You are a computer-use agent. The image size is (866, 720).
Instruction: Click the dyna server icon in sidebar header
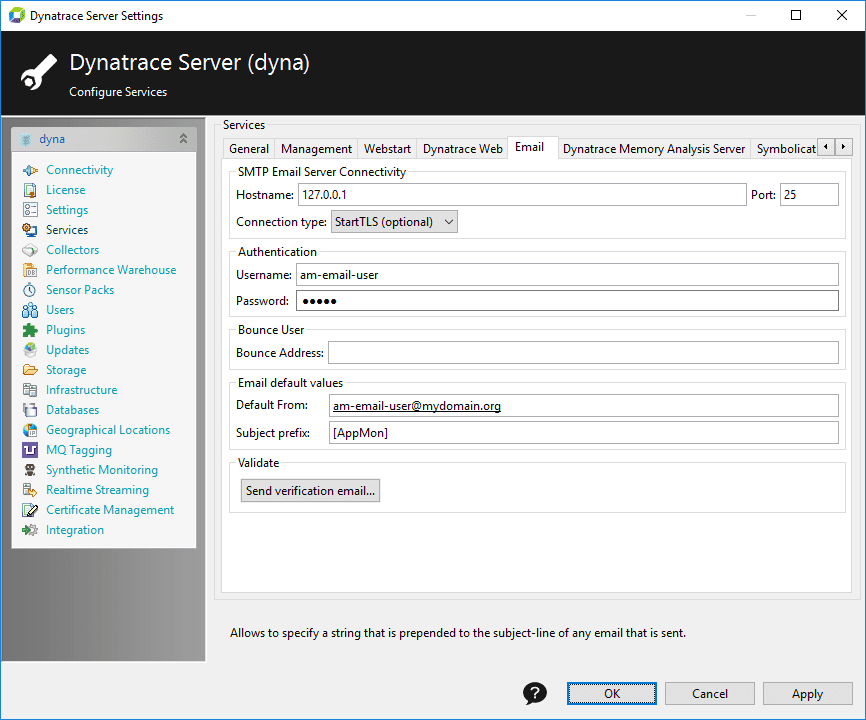point(25,139)
